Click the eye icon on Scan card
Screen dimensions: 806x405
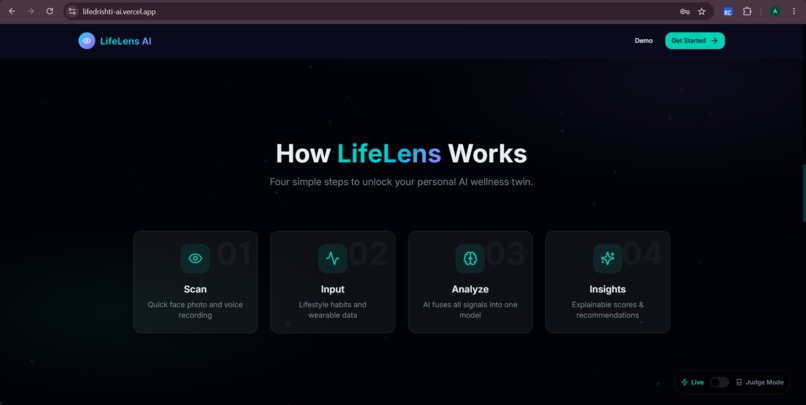[x=195, y=259]
